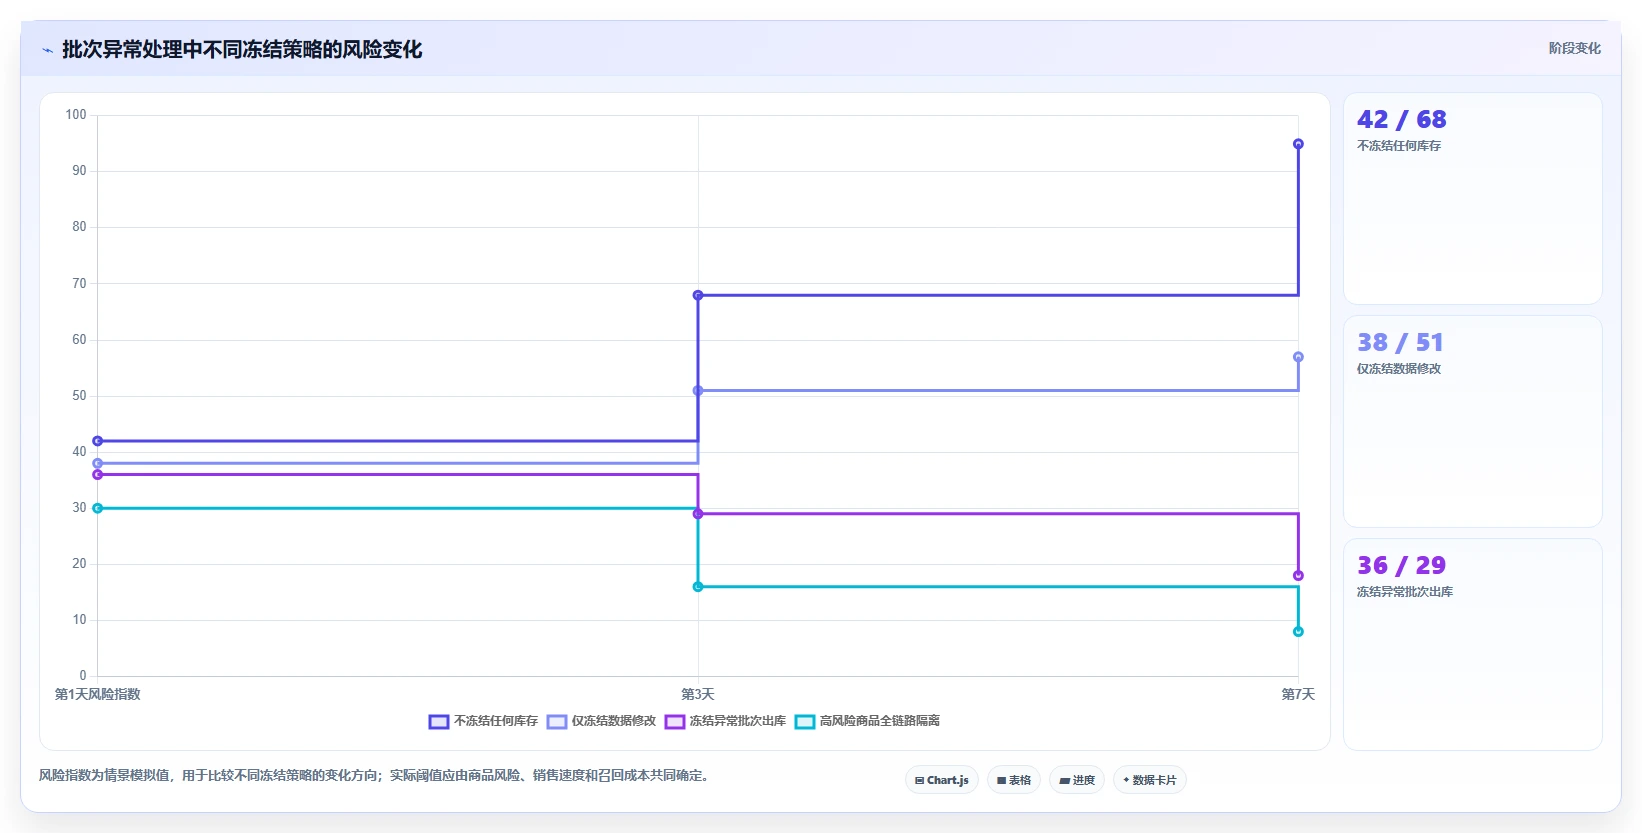Screen dimensions: 1642x833
Task: Click the day-1 point at 30 on cyan line
Action: coord(97,508)
